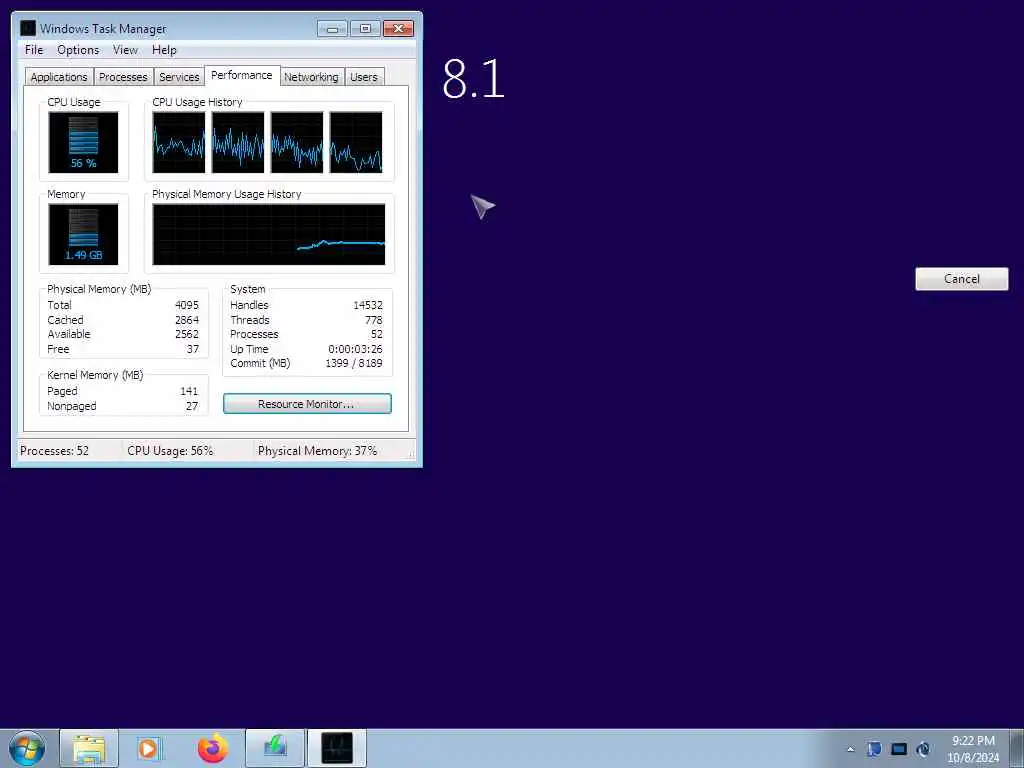The image size is (1024, 768).
Task: Click the Nonpaged value 27
Action: click(192, 406)
